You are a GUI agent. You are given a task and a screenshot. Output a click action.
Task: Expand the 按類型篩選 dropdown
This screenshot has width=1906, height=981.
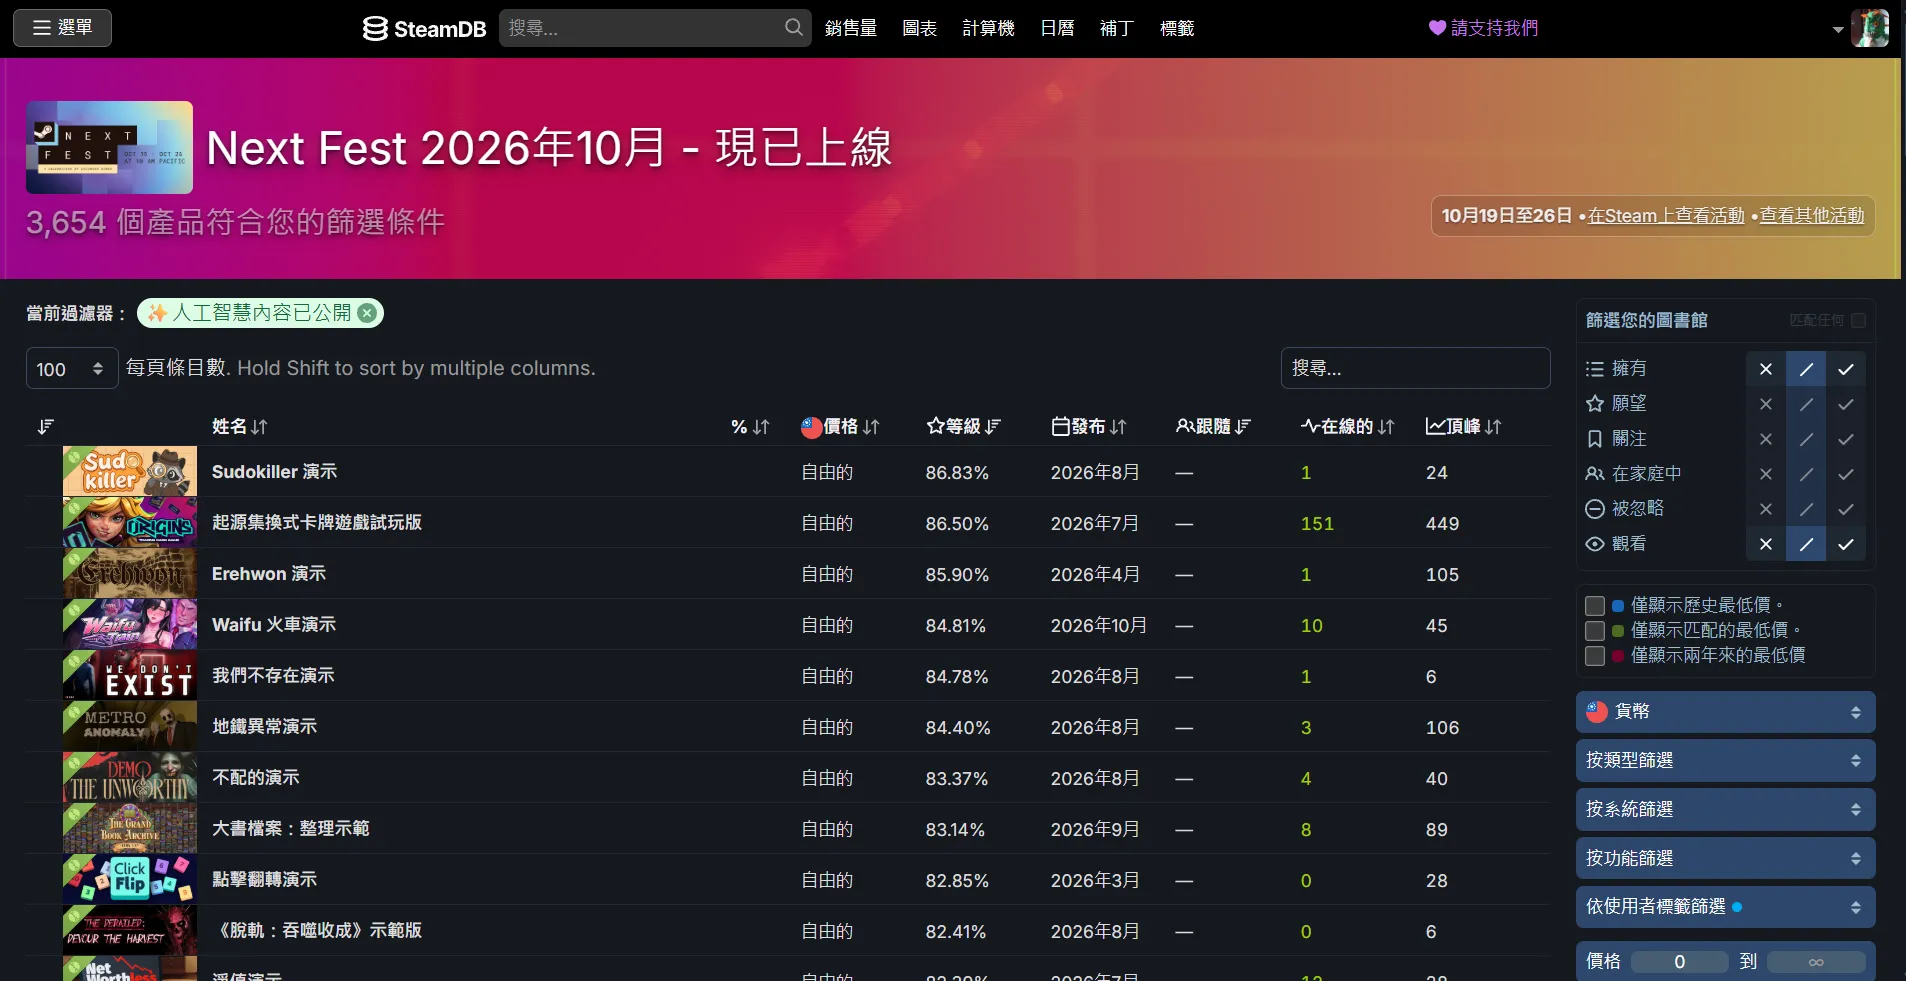(1725, 761)
